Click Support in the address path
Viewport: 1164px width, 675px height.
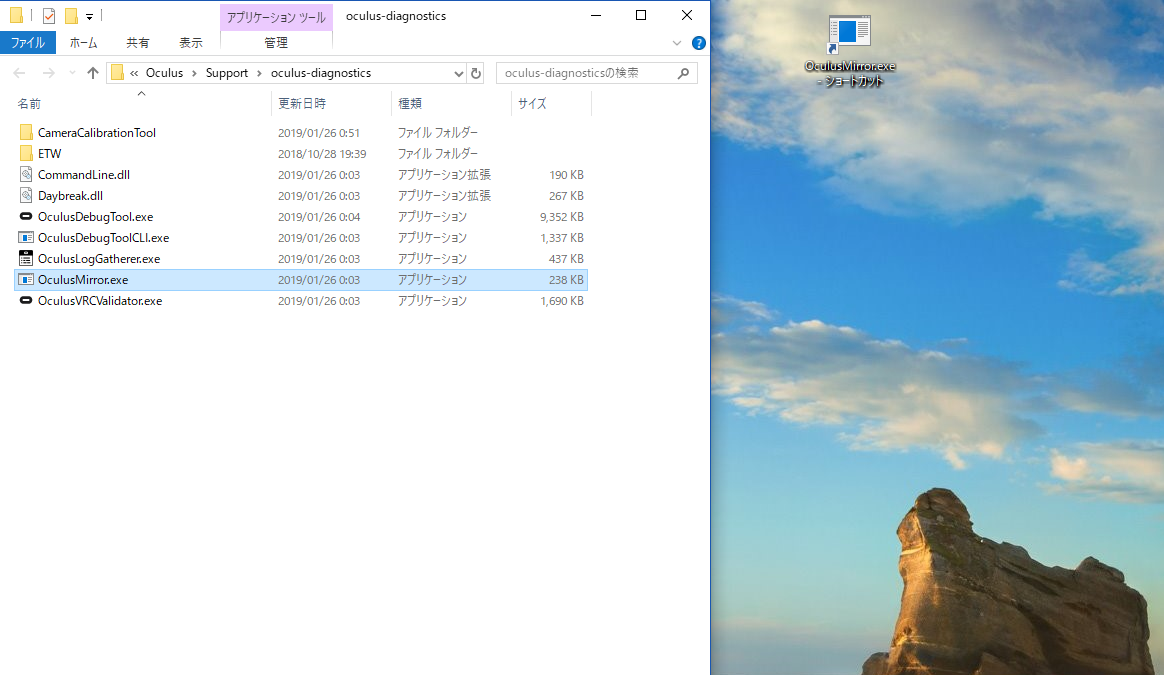click(x=226, y=73)
